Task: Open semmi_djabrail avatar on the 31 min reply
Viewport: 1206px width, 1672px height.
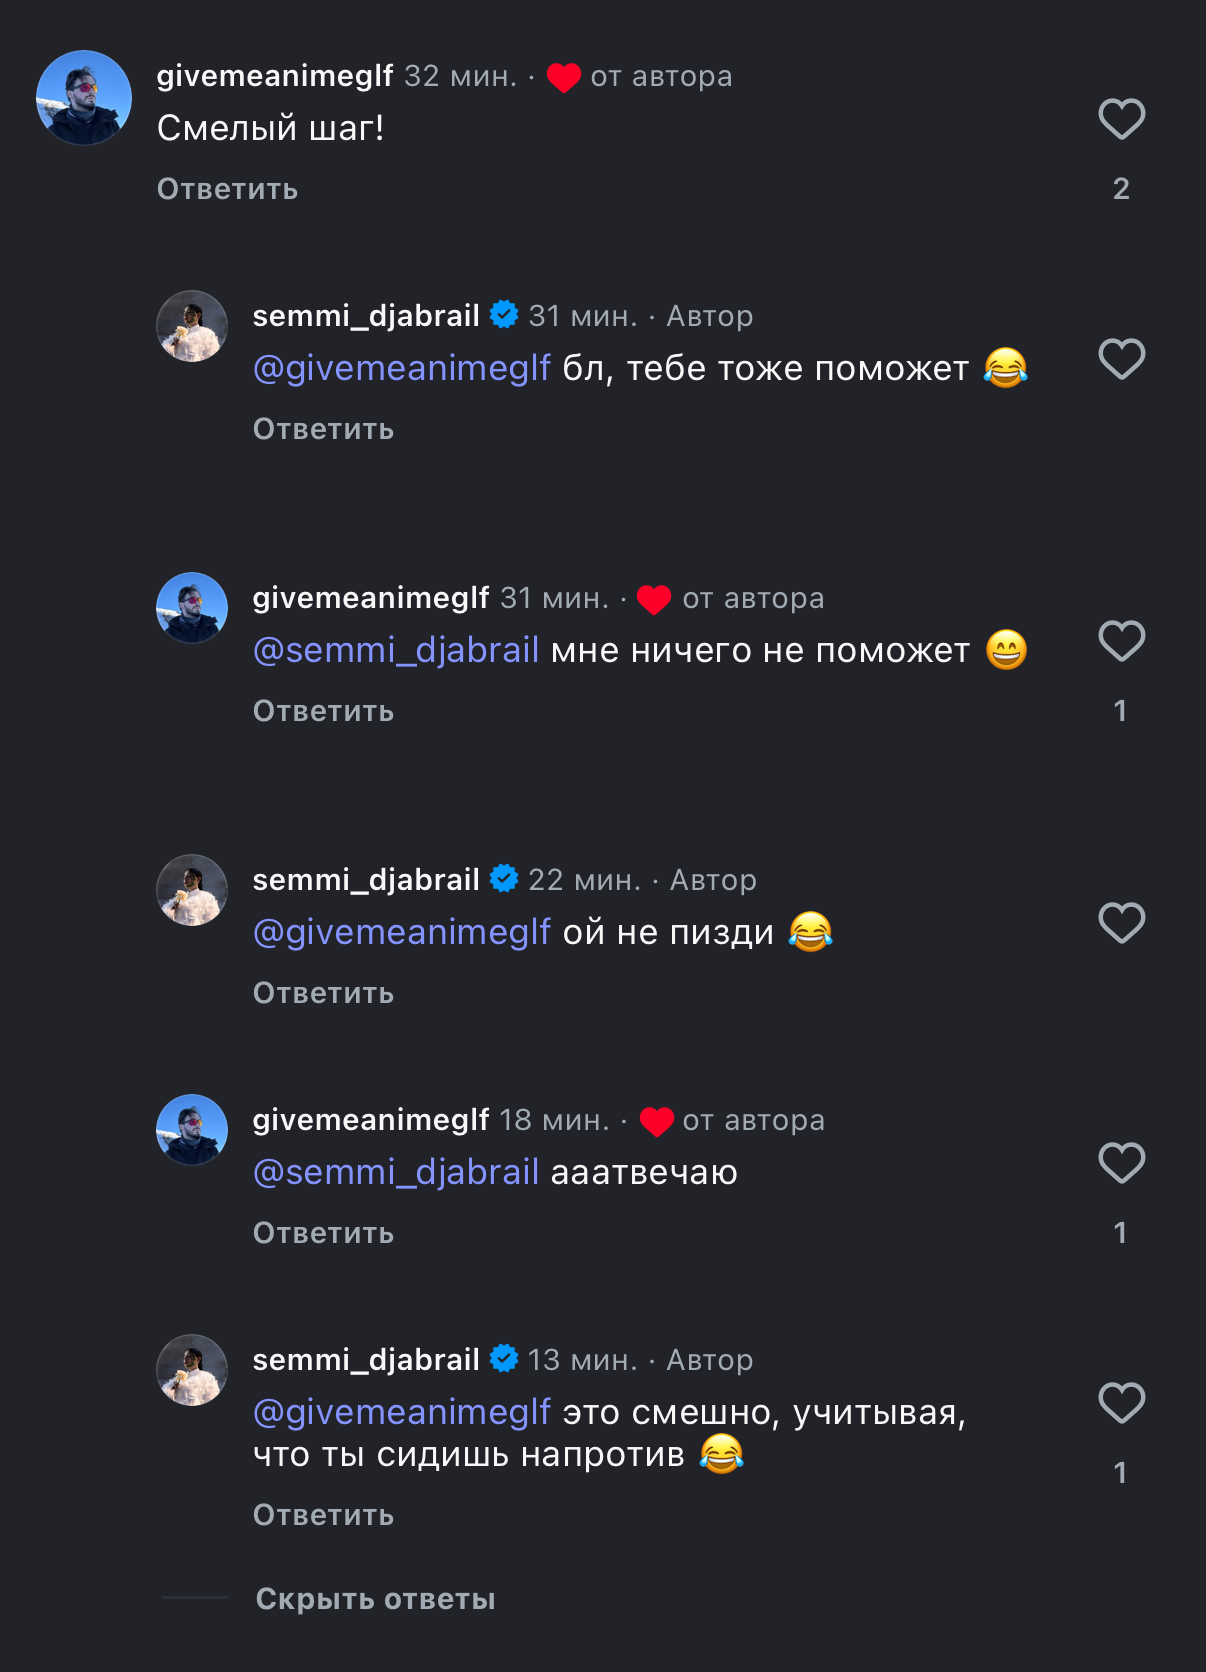Action: (192, 326)
